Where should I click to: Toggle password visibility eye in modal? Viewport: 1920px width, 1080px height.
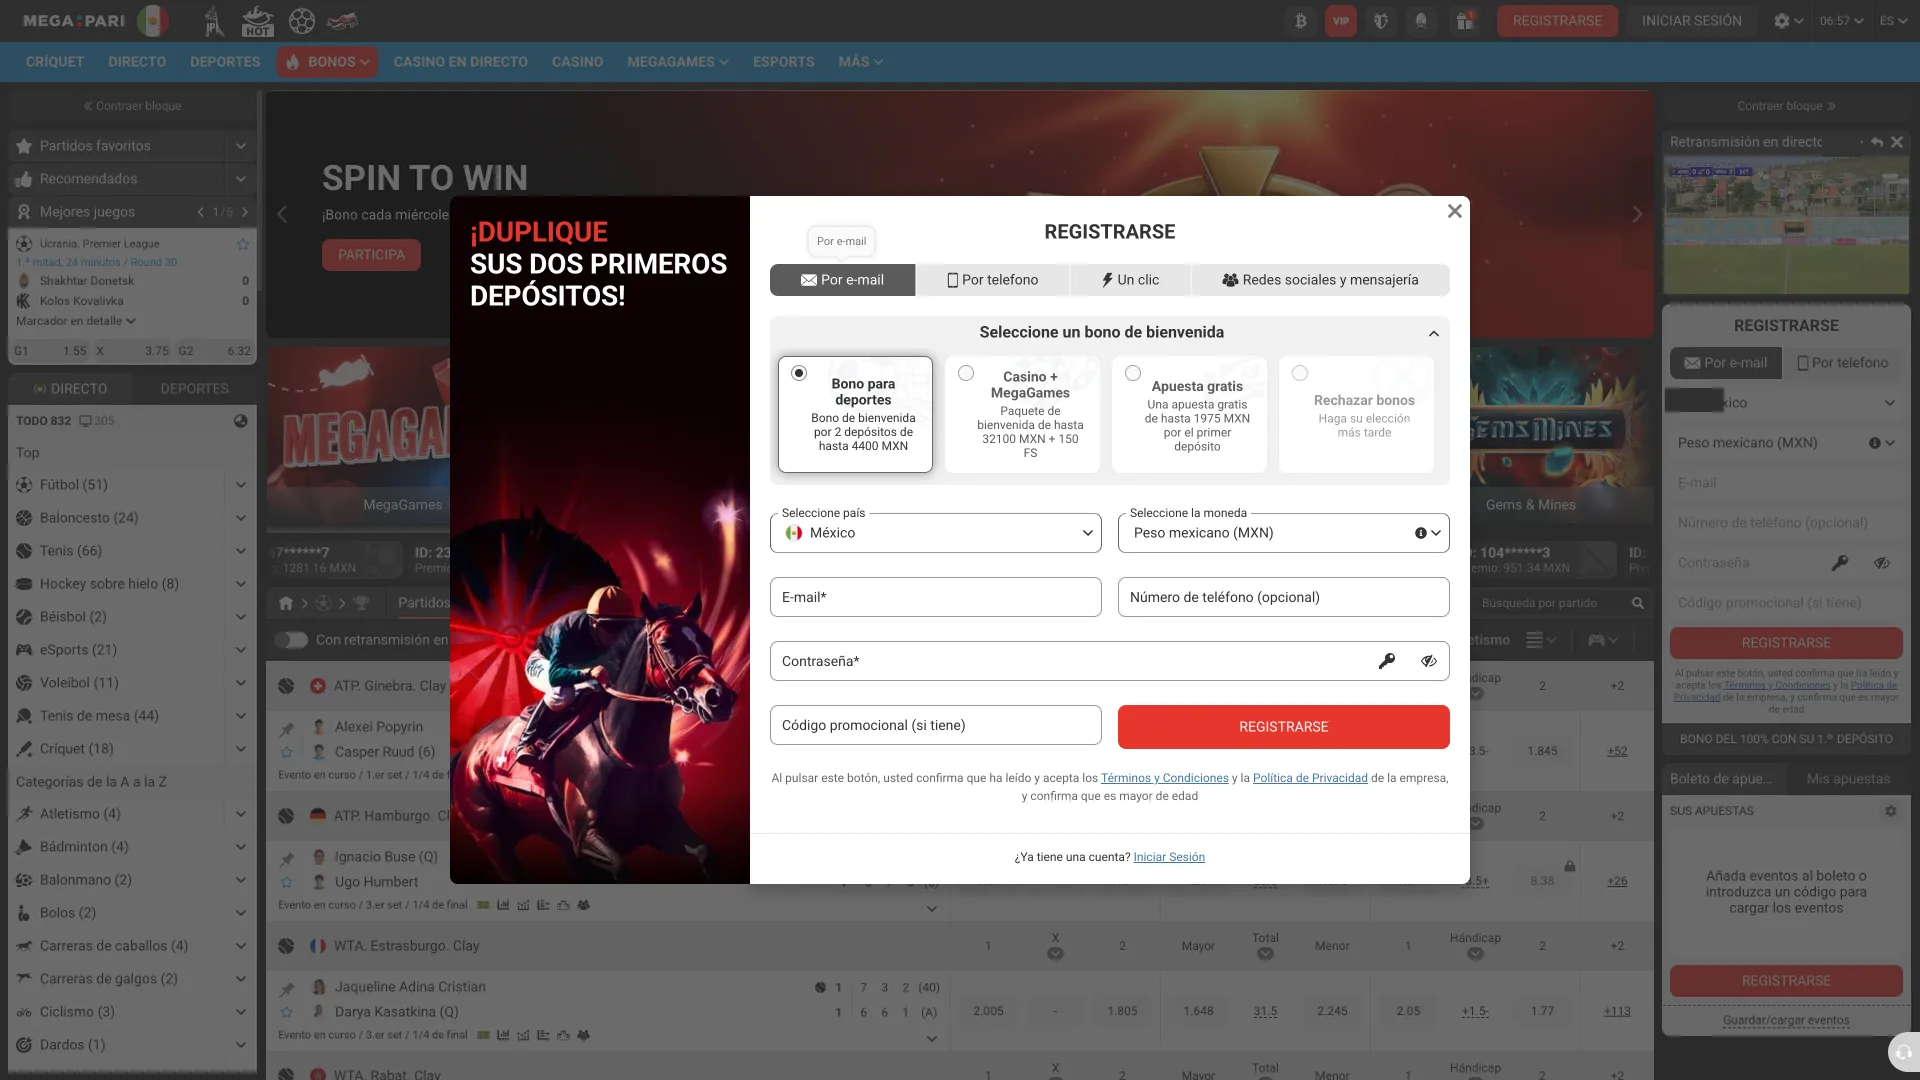pos(1429,661)
